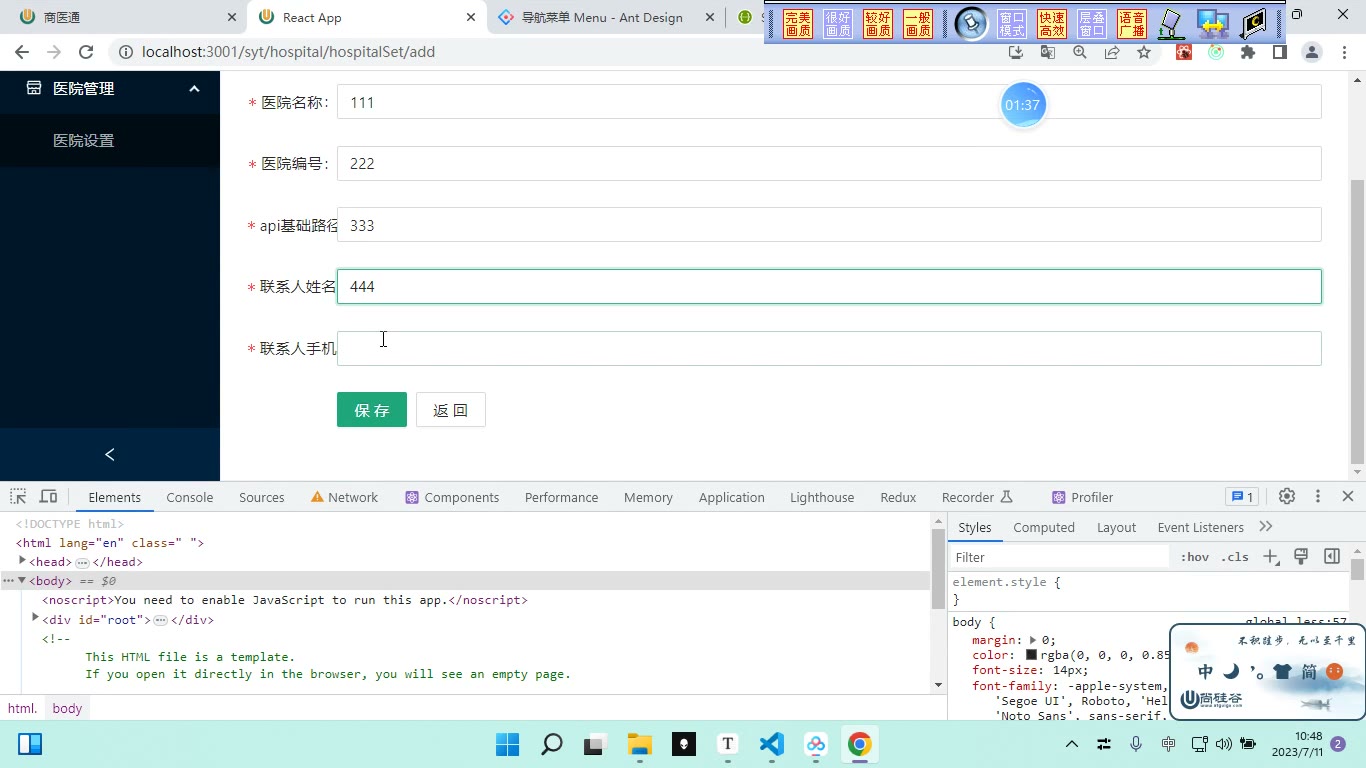Screen dimensions: 1366x768
Task: Open the browser extensions puzzle icon
Action: (x=1248, y=52)
